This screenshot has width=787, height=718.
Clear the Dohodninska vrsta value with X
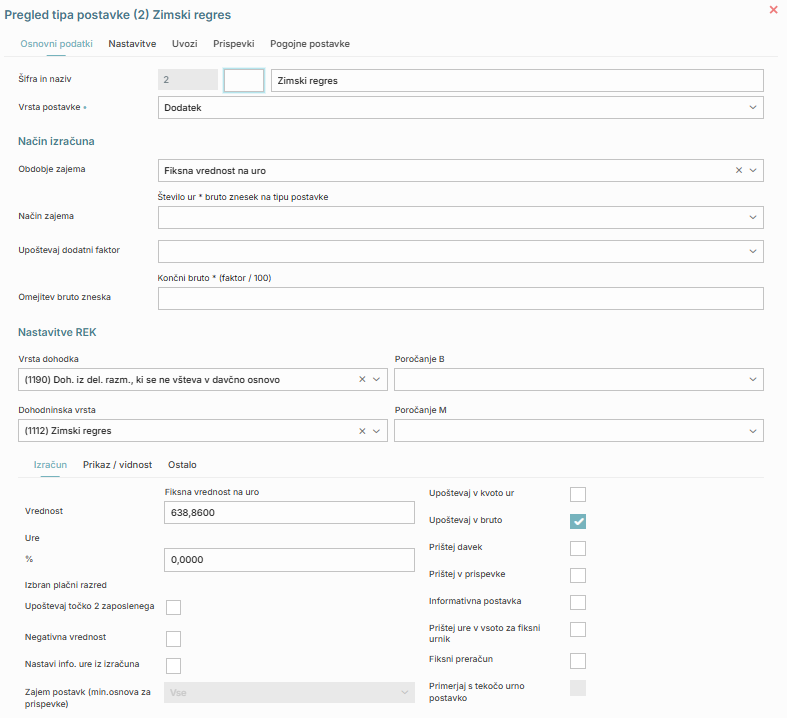coord(362,431)
